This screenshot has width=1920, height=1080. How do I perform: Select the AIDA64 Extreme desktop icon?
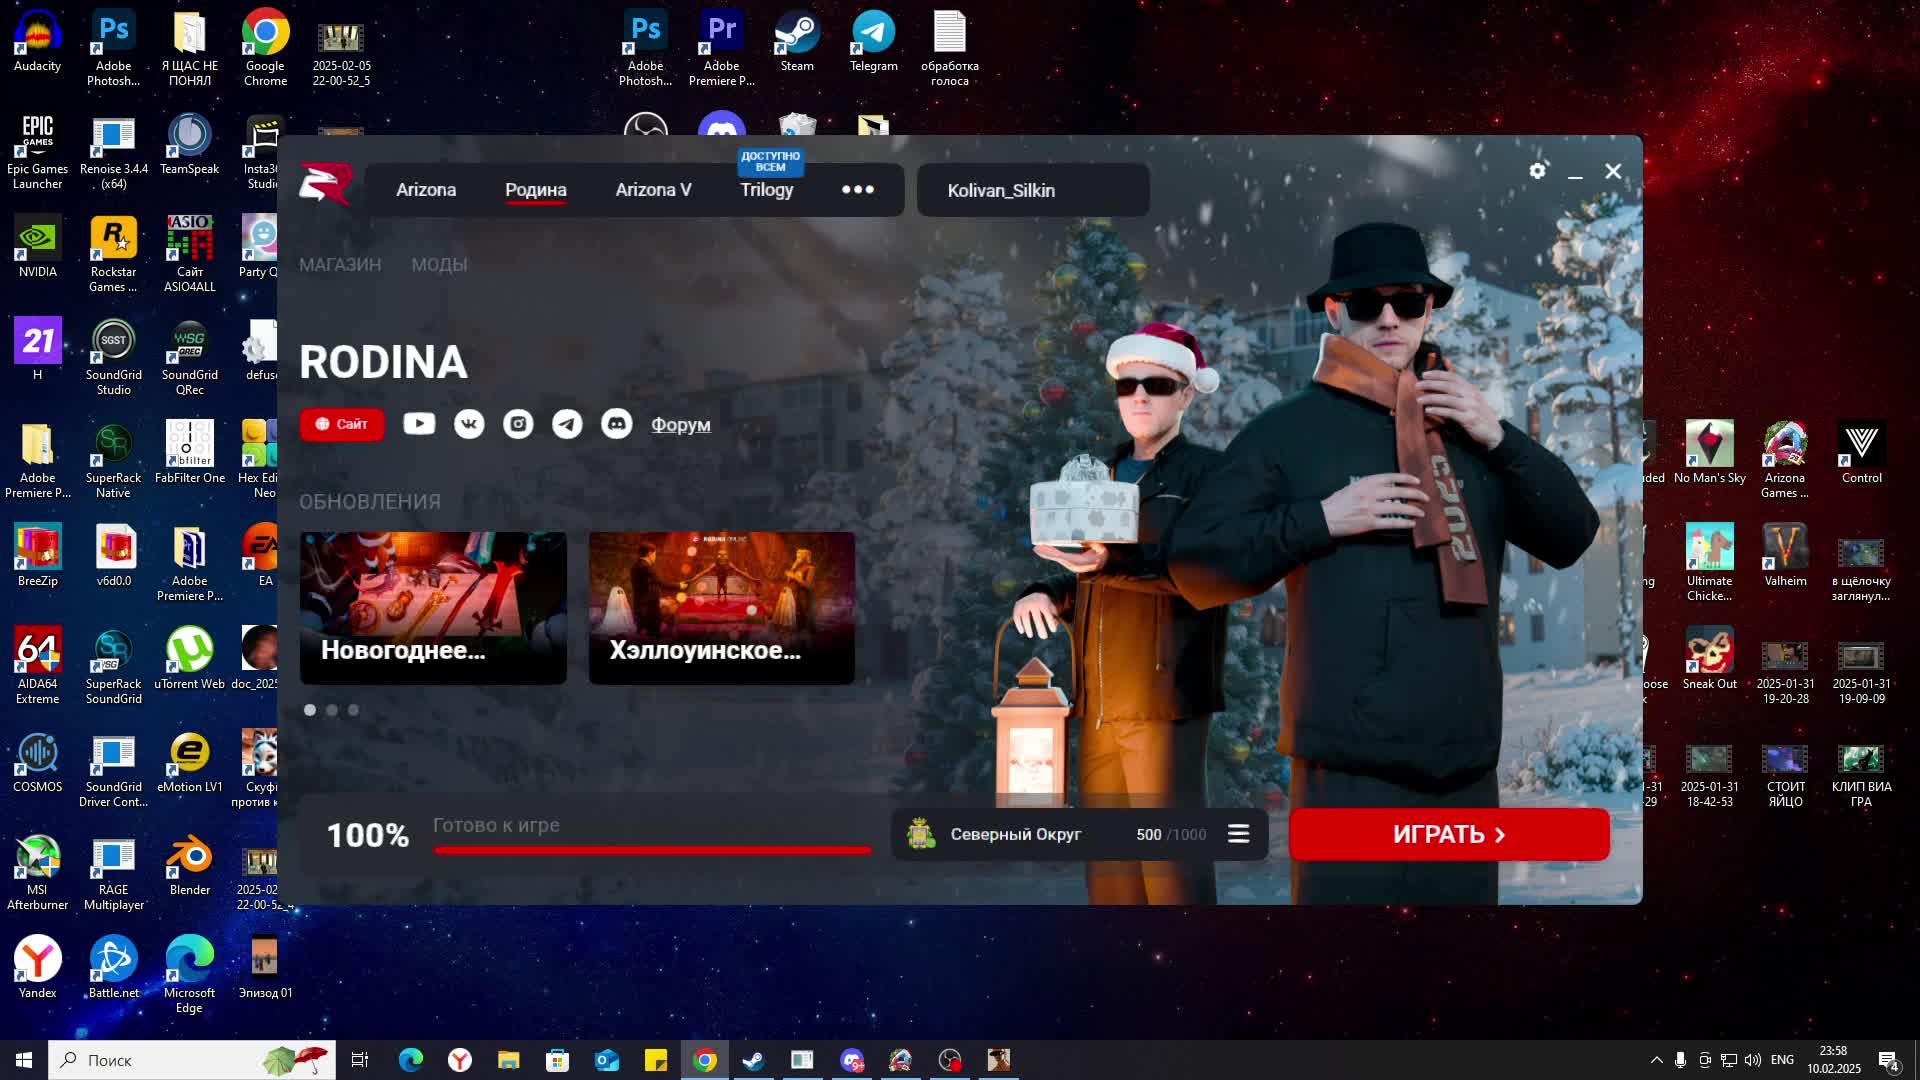37,666
